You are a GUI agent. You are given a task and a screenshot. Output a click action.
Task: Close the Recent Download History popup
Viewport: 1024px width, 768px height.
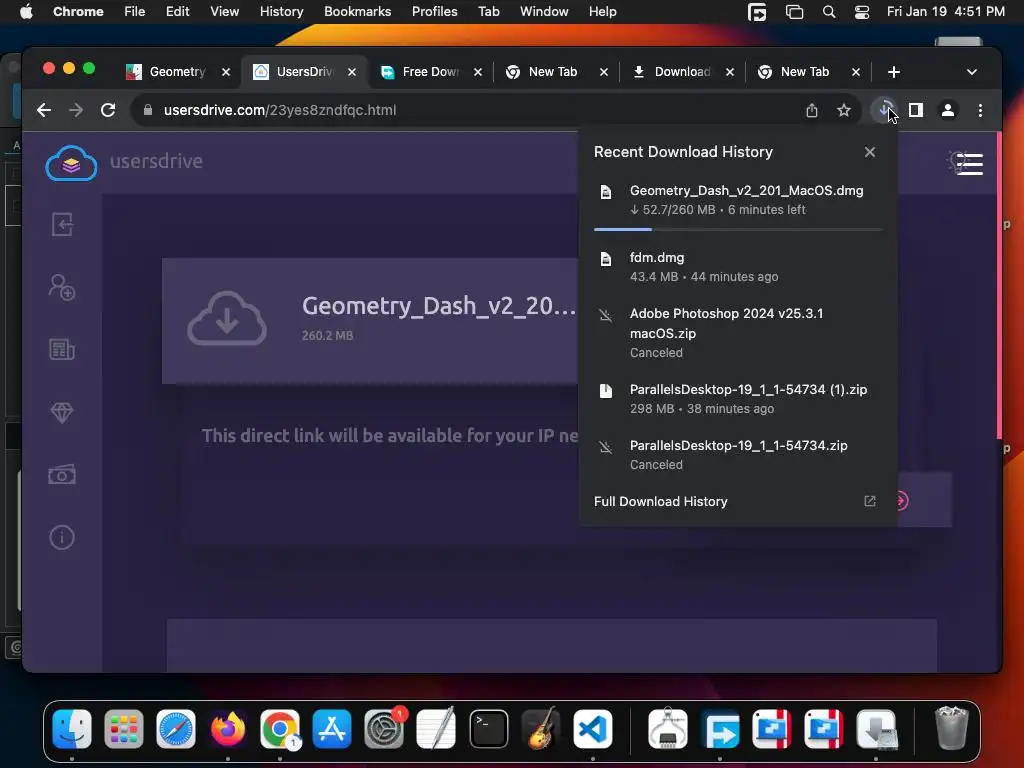[870, 152]
